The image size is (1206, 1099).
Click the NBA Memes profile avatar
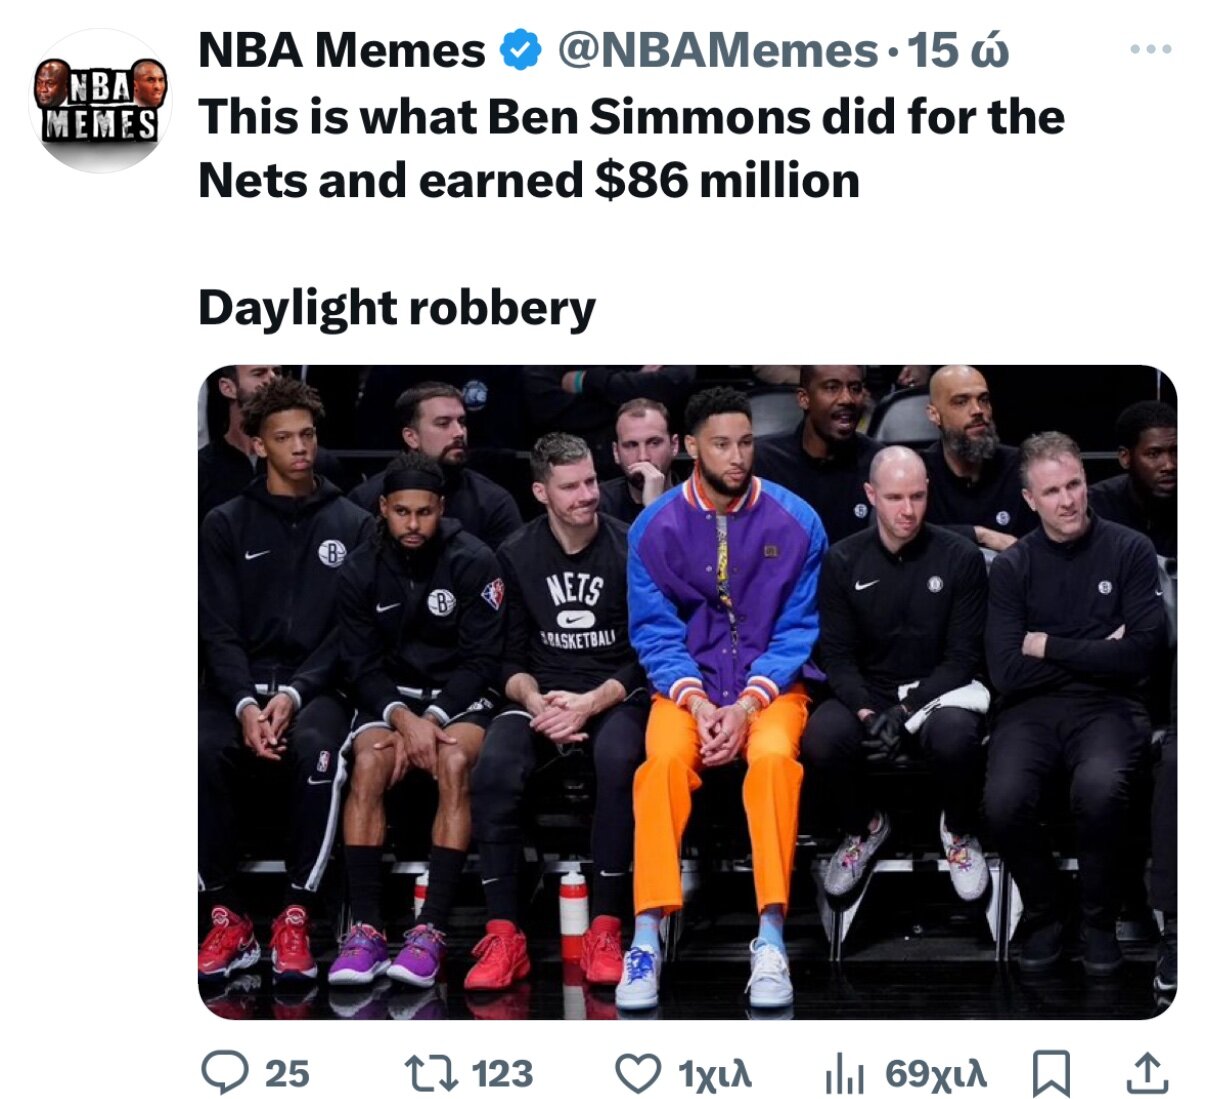(100, 100)
